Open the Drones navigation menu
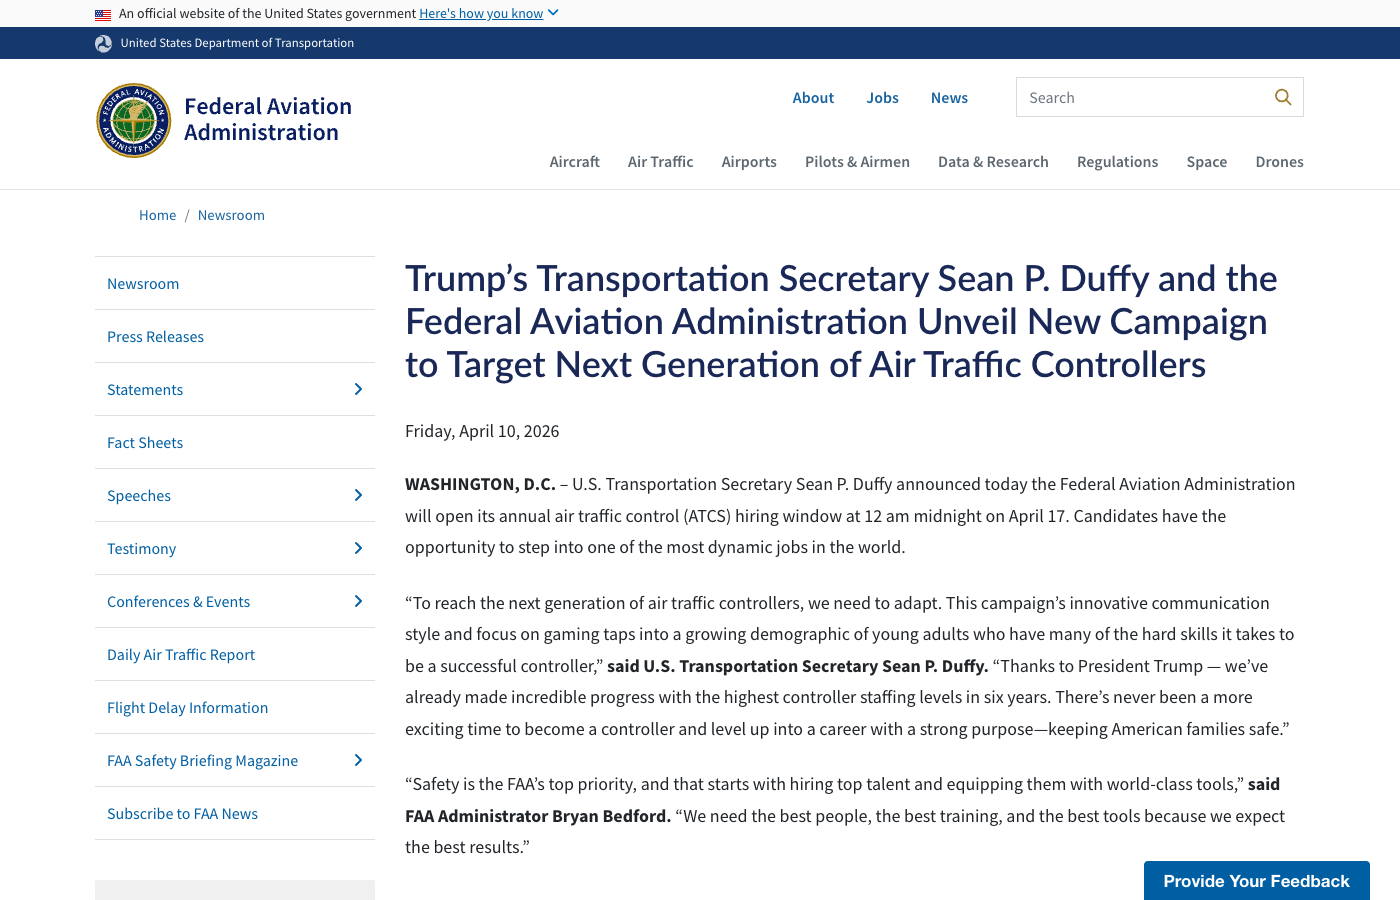 pos(1279,161)
